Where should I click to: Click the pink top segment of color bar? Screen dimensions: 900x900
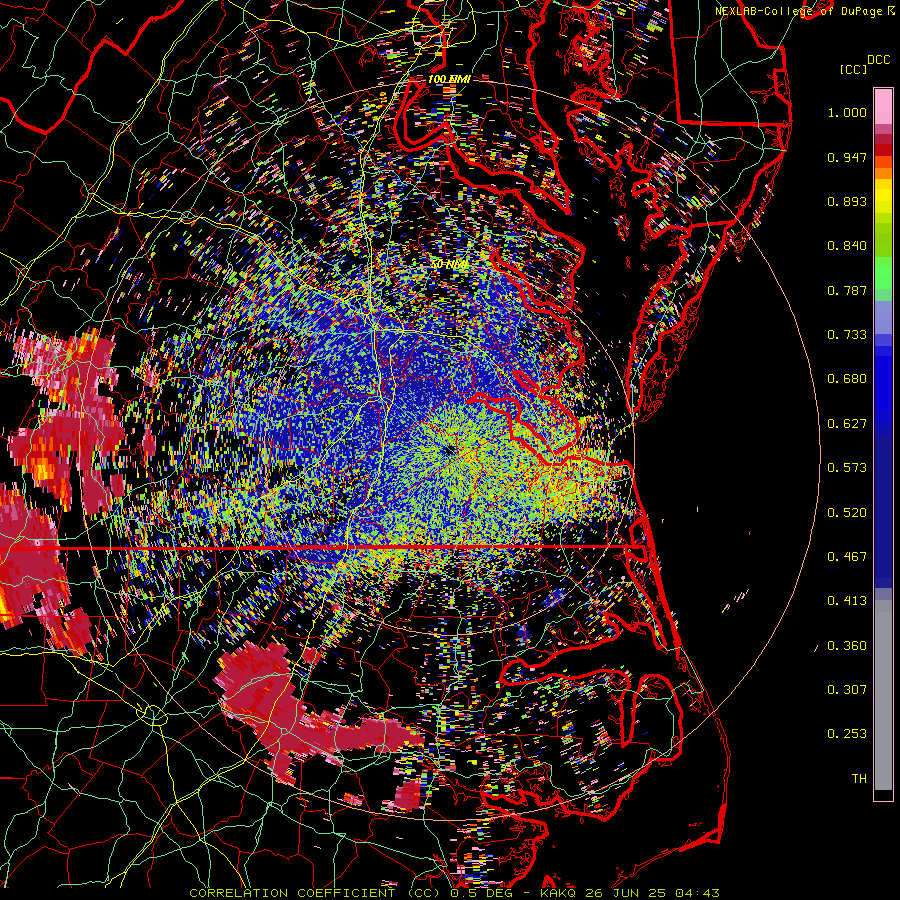point(883,106)
